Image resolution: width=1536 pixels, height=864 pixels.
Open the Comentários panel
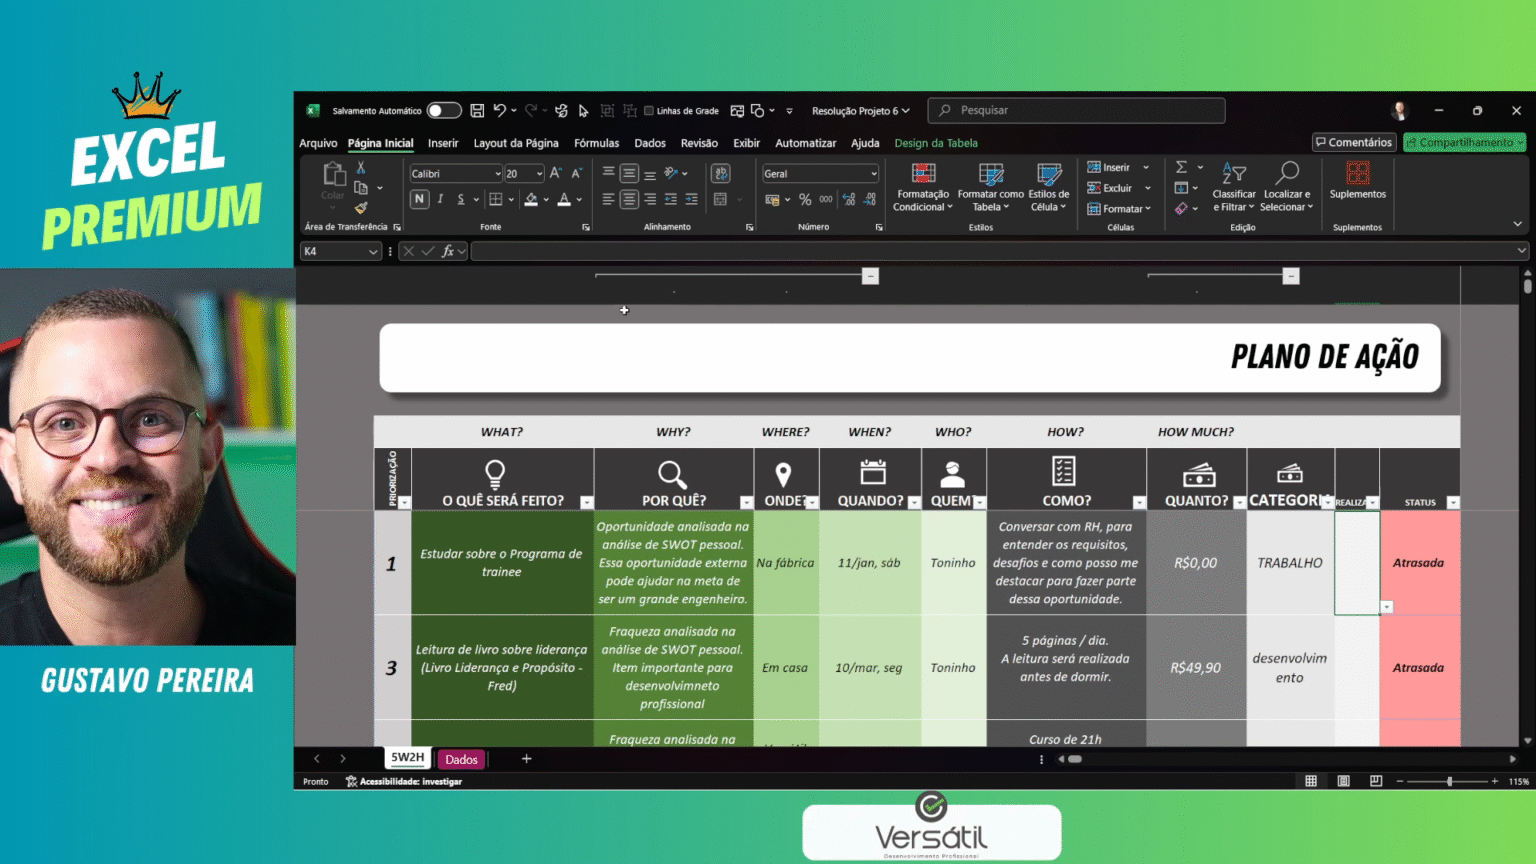pyautogui.click(x=1353, y=142)
